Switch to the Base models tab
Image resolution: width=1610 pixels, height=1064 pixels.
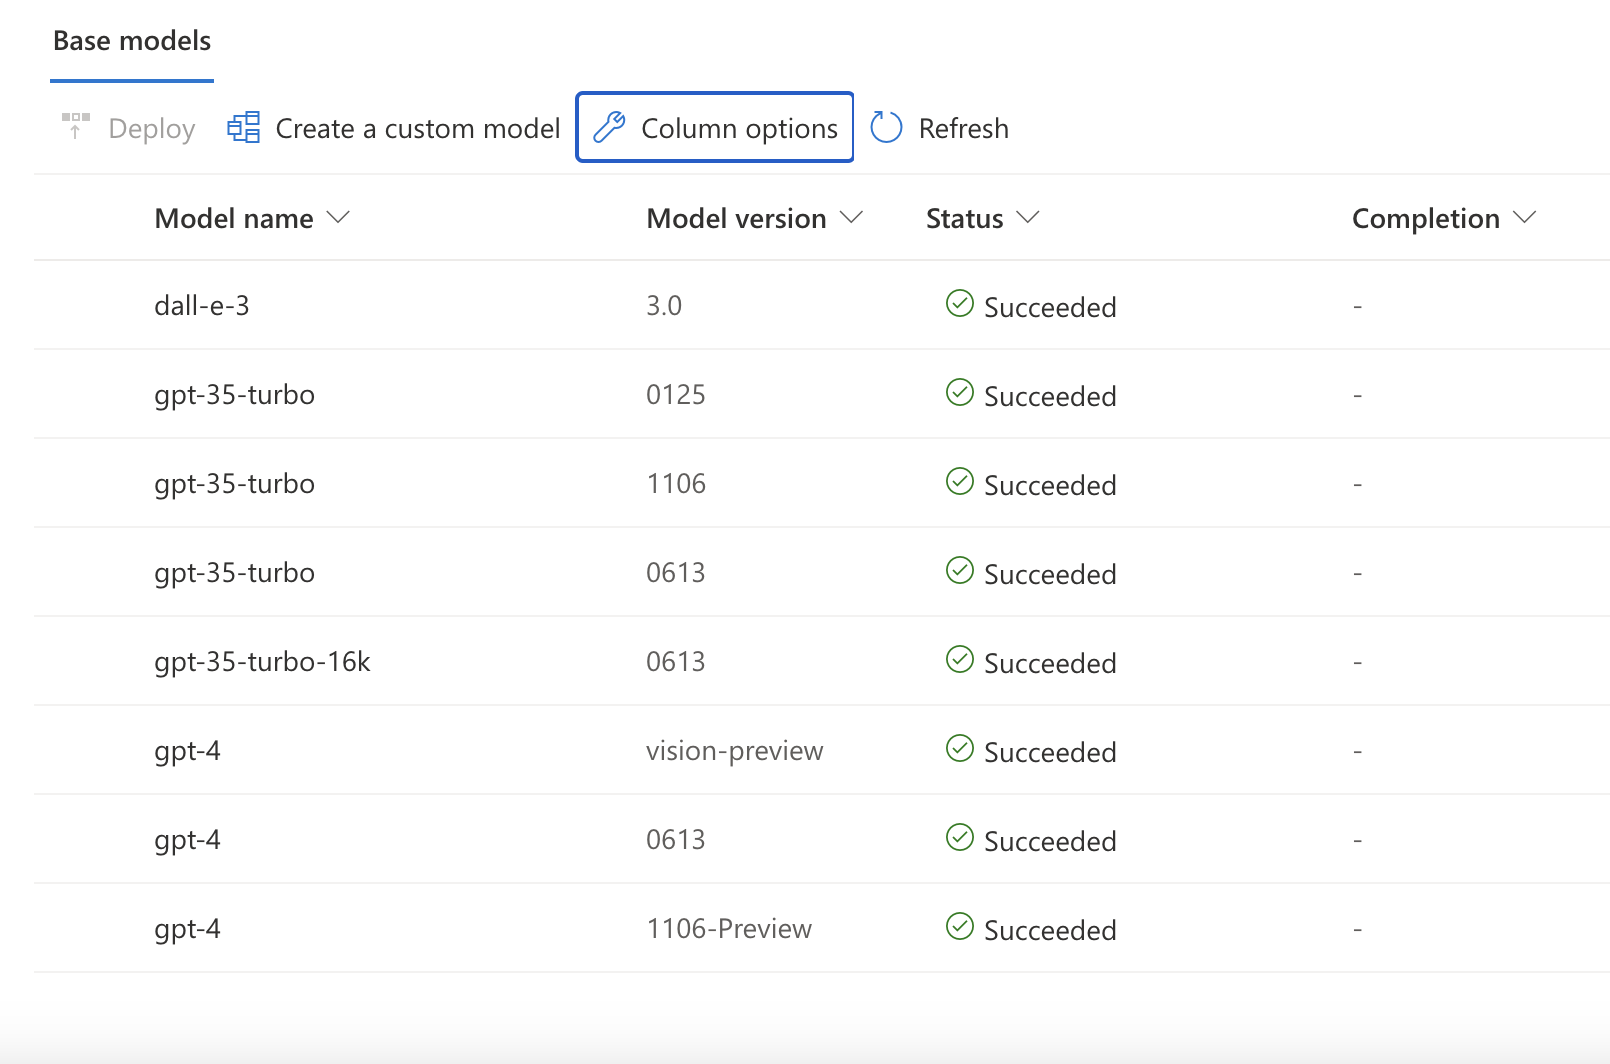pos(131,41)
